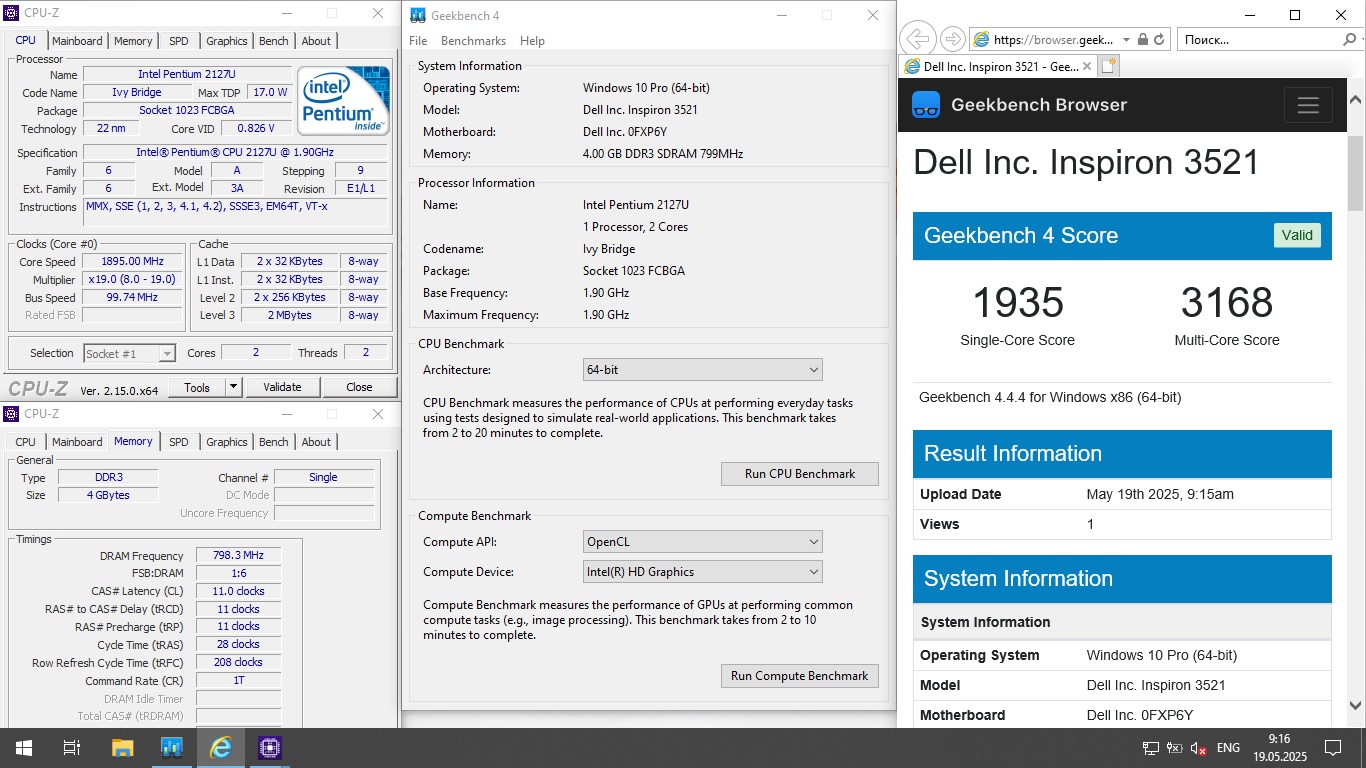1366x768 pixels.
Task: Click the Intel Pentium 2127U name field in CPU-Z
Action: (x=188, y=74)
